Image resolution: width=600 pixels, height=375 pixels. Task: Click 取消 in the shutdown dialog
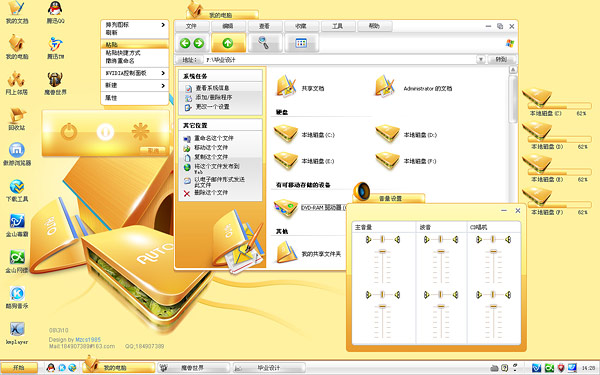coord(153,150)
